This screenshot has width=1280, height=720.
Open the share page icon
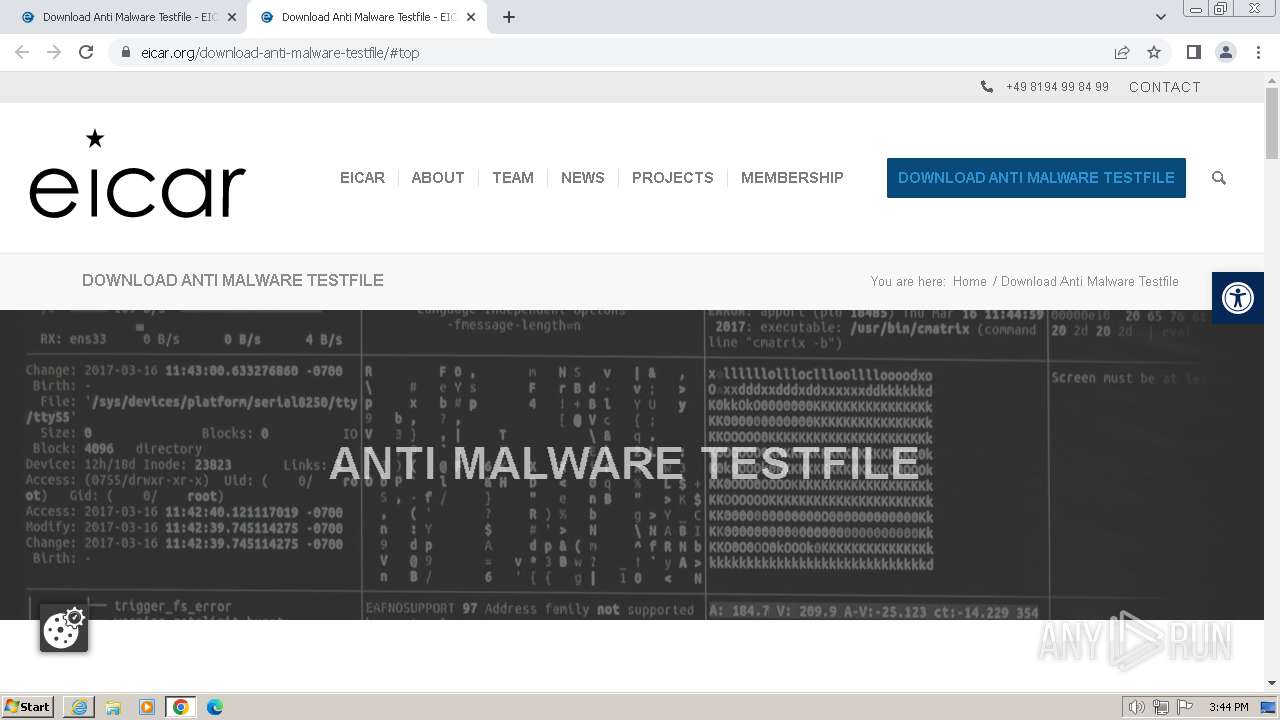coord(1122,52)
